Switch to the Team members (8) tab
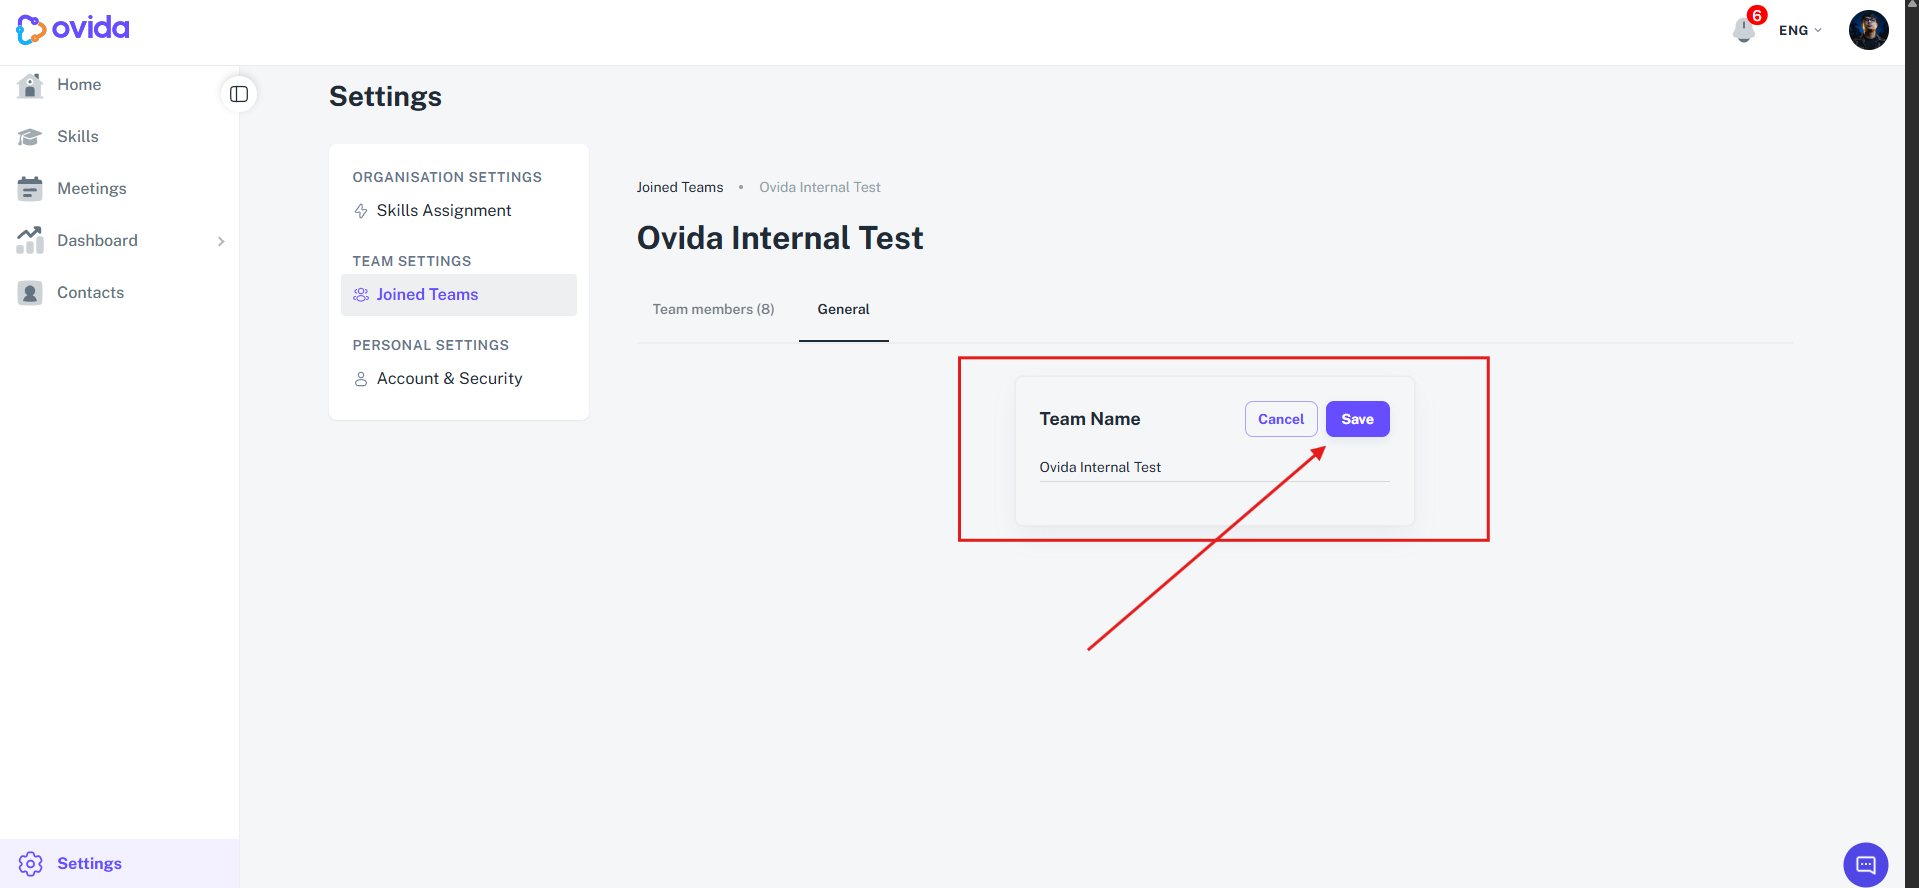Screen dimensions: 1919x888 pyautogui.click(x=713, y=309)
